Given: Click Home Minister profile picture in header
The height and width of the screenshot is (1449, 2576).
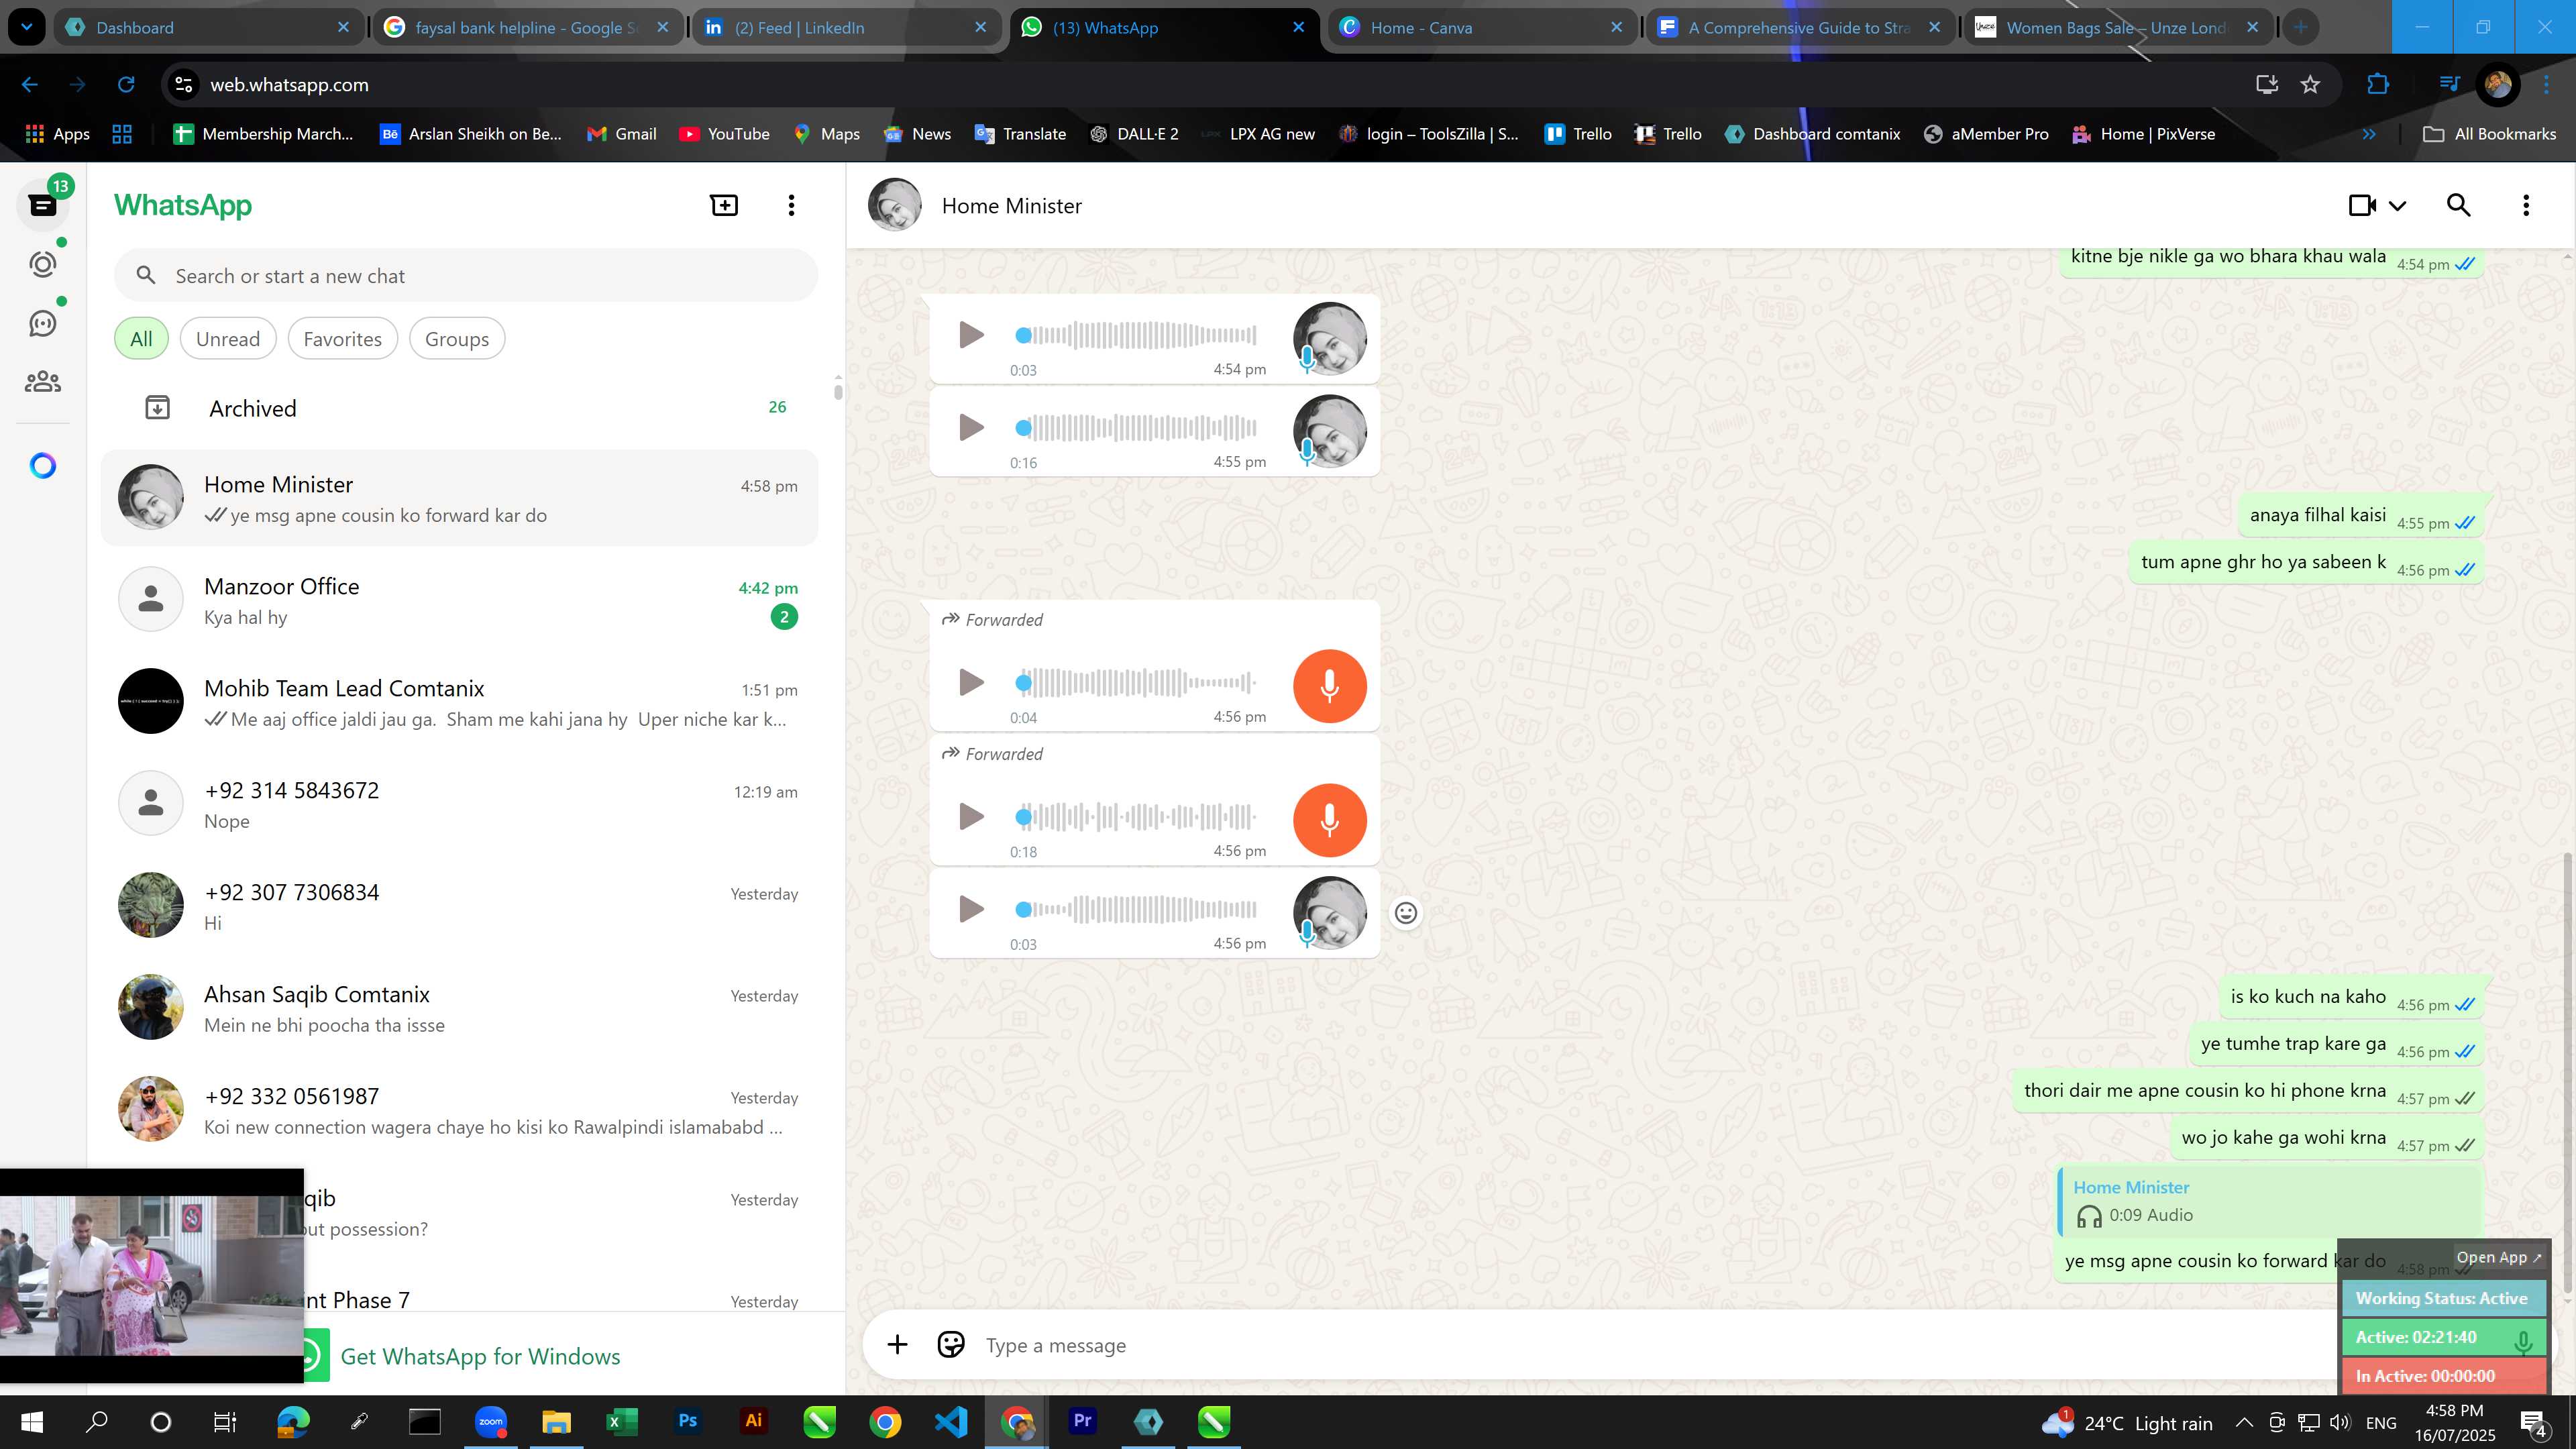Looking at the screenshot, I should (894, 205).
